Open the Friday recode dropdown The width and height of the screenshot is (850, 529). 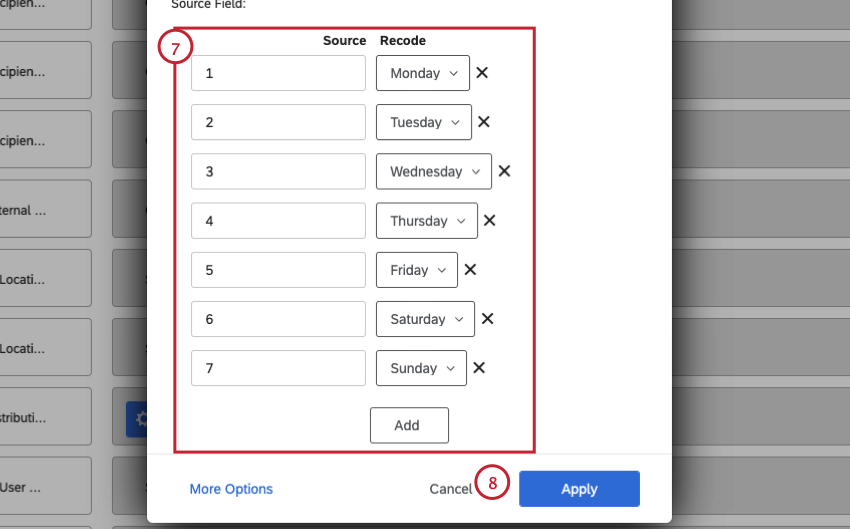tap(417, 270)
